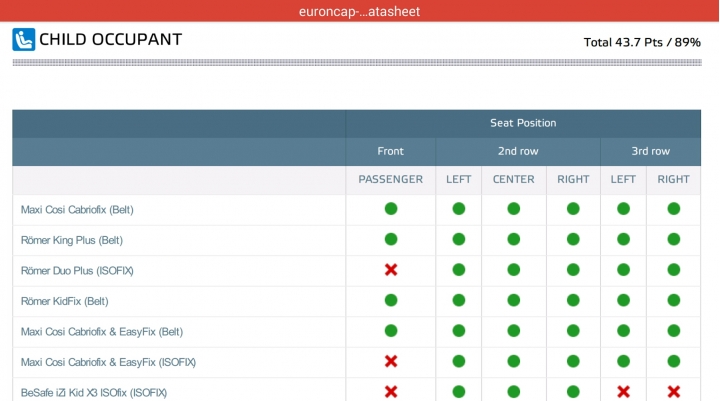Click the CENTER column header
Screen dimensions: 720x401
coord(513,179)
